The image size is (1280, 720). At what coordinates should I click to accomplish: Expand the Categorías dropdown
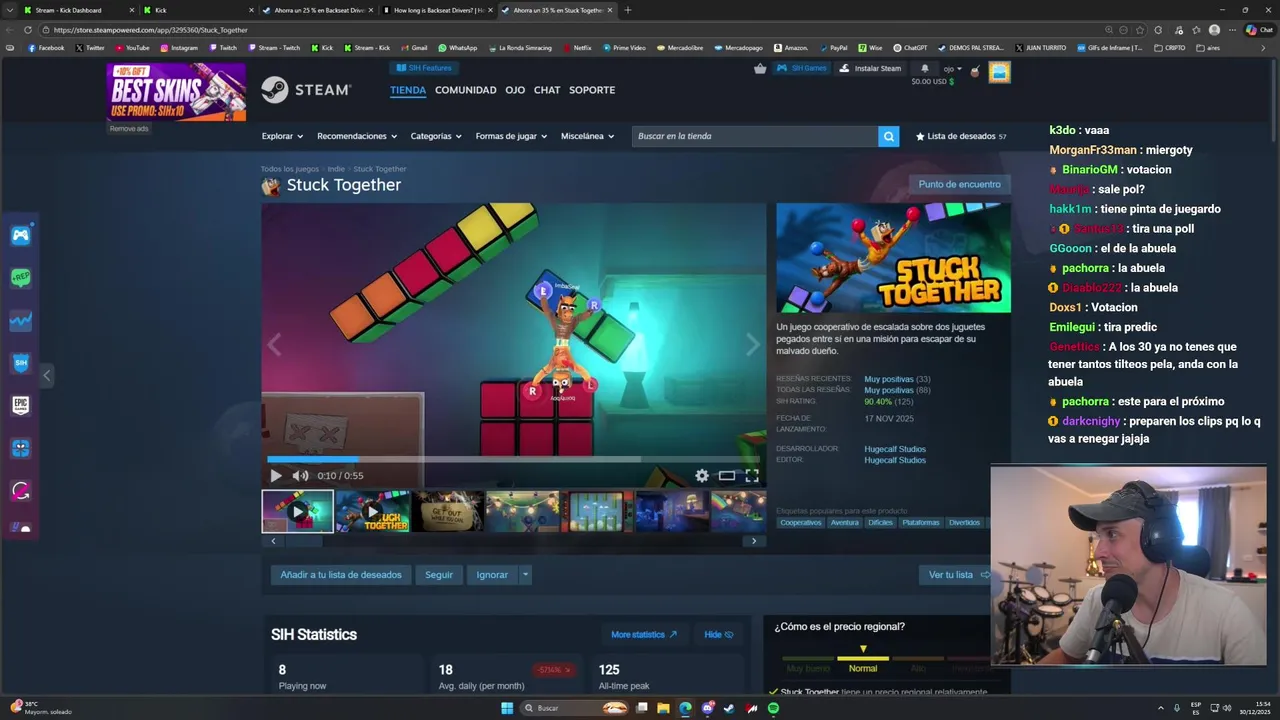pos(437,136)
